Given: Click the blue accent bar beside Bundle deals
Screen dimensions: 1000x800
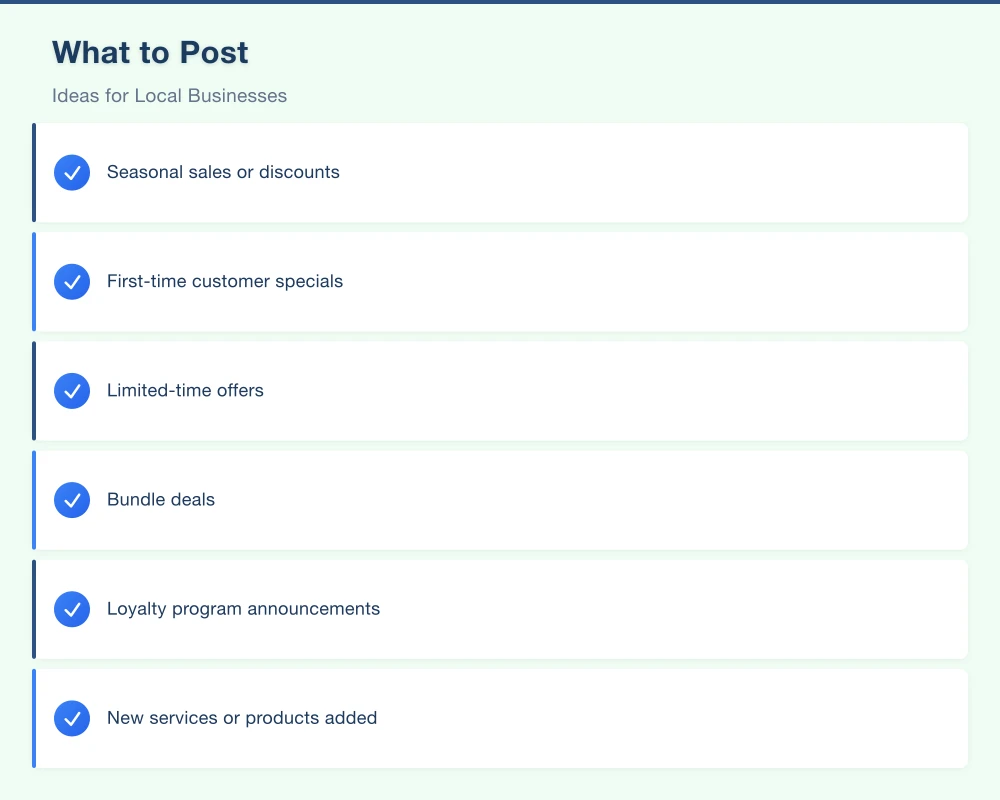Looking at the screenshot, I should point(35,499).
